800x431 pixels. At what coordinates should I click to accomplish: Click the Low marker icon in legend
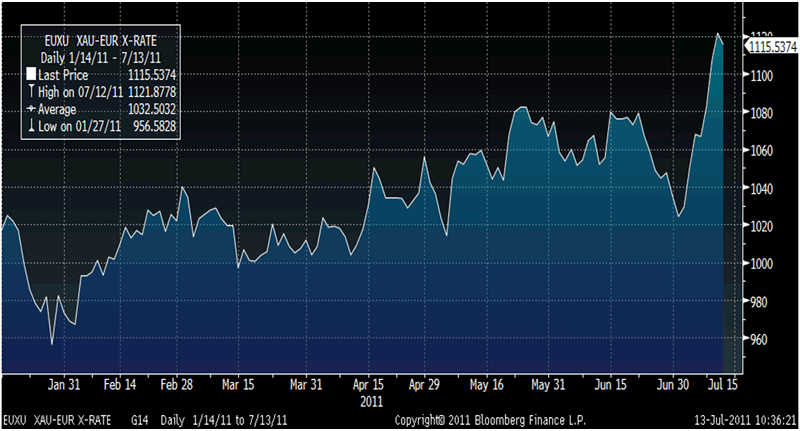point(31,126)
